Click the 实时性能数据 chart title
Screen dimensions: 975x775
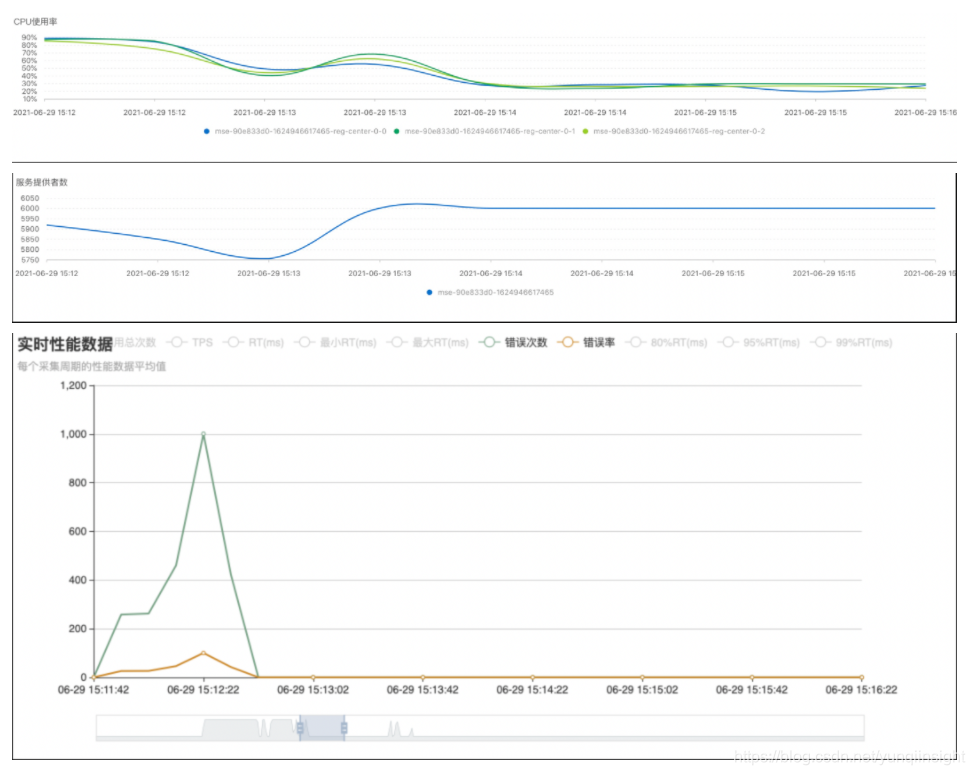click(65, 344)
